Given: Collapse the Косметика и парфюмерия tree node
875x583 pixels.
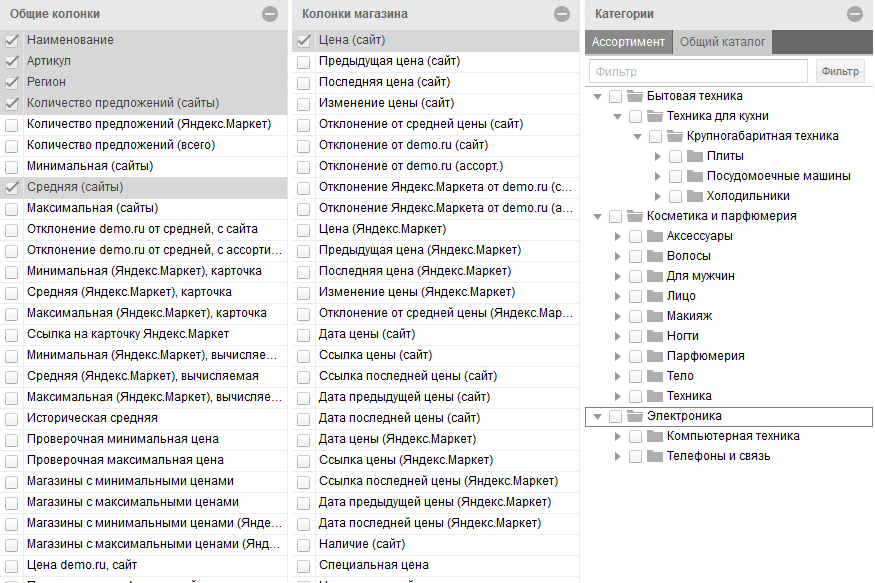Looking at the screenshot, I should pos(598,216).
